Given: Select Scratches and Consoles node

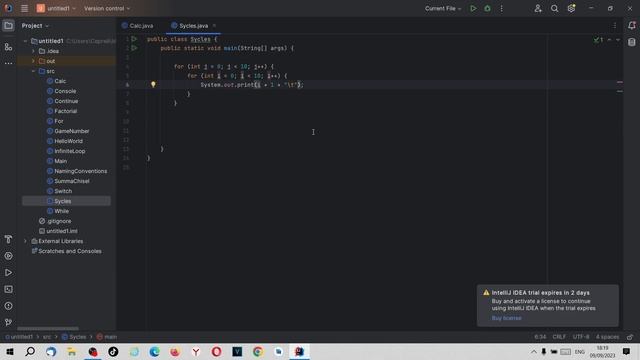Looking at the screenshot, I should click(x=70, y=251).
